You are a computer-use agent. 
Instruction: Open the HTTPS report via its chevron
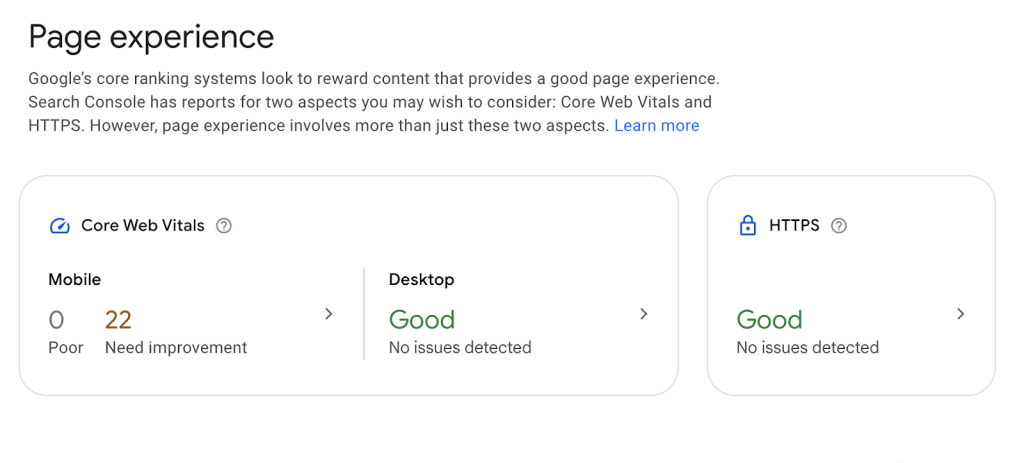tap(961, 314)
